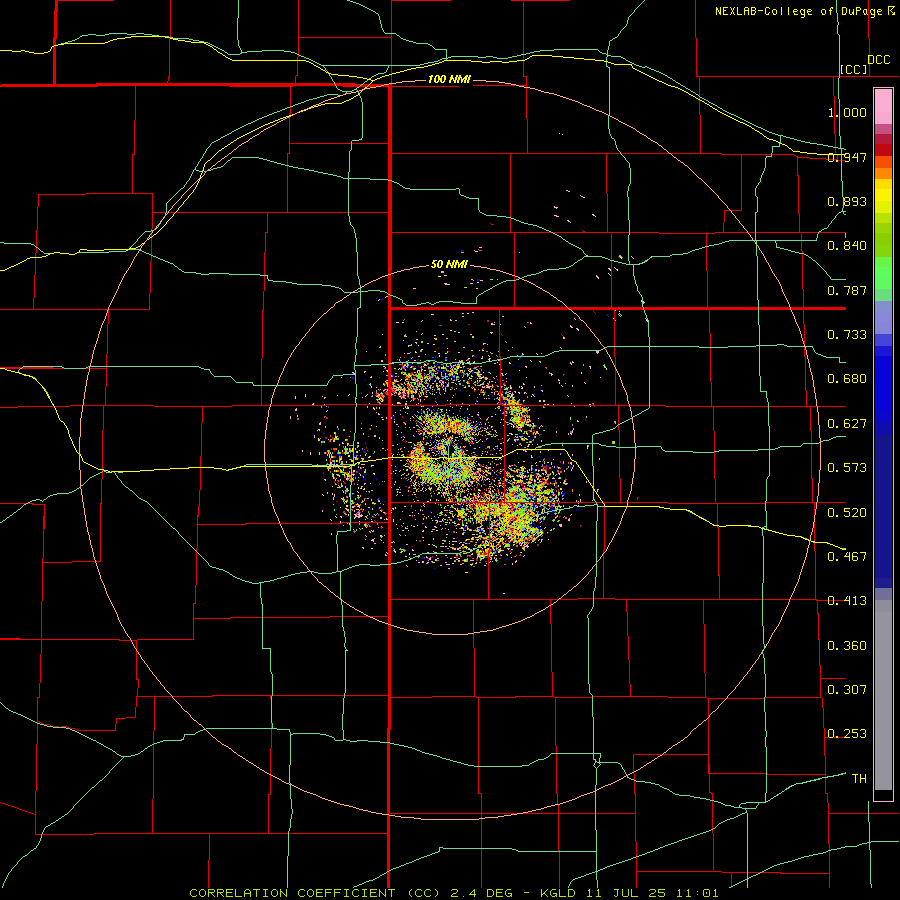Select the 0.360 scale value
Screen dimensions: 900x900
(x=847, y=646)
